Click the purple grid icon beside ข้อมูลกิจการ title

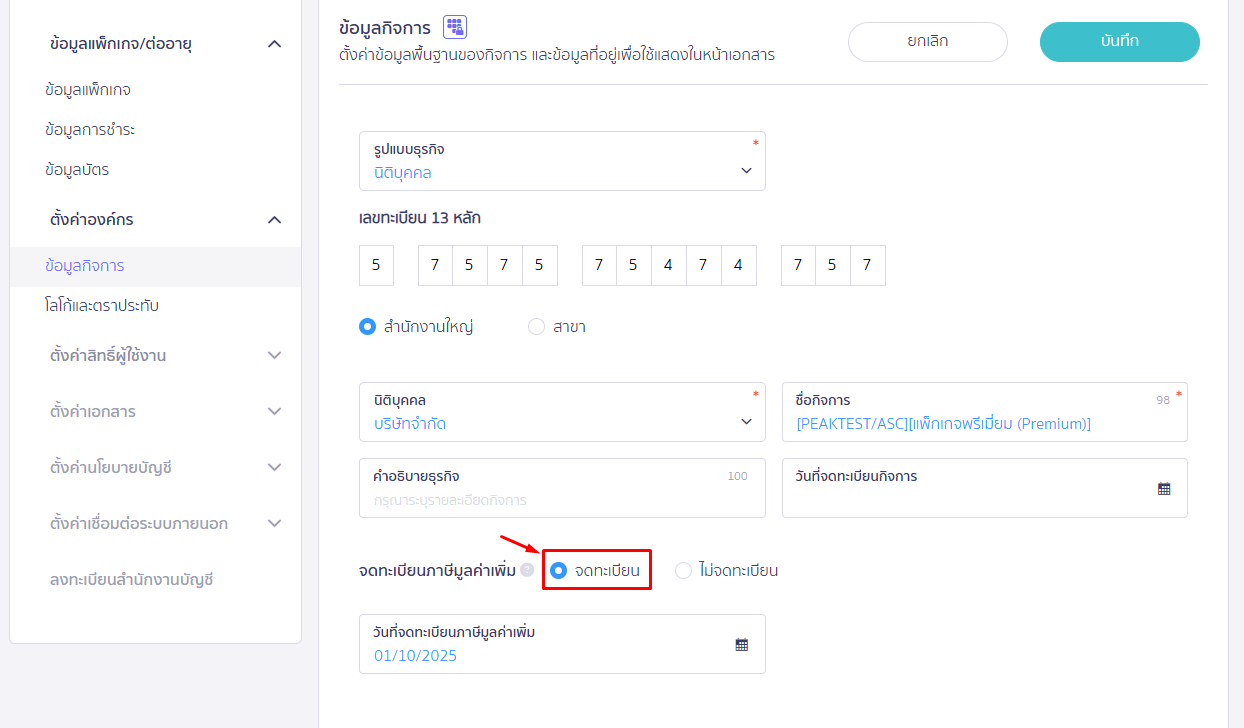coord(455,27)
